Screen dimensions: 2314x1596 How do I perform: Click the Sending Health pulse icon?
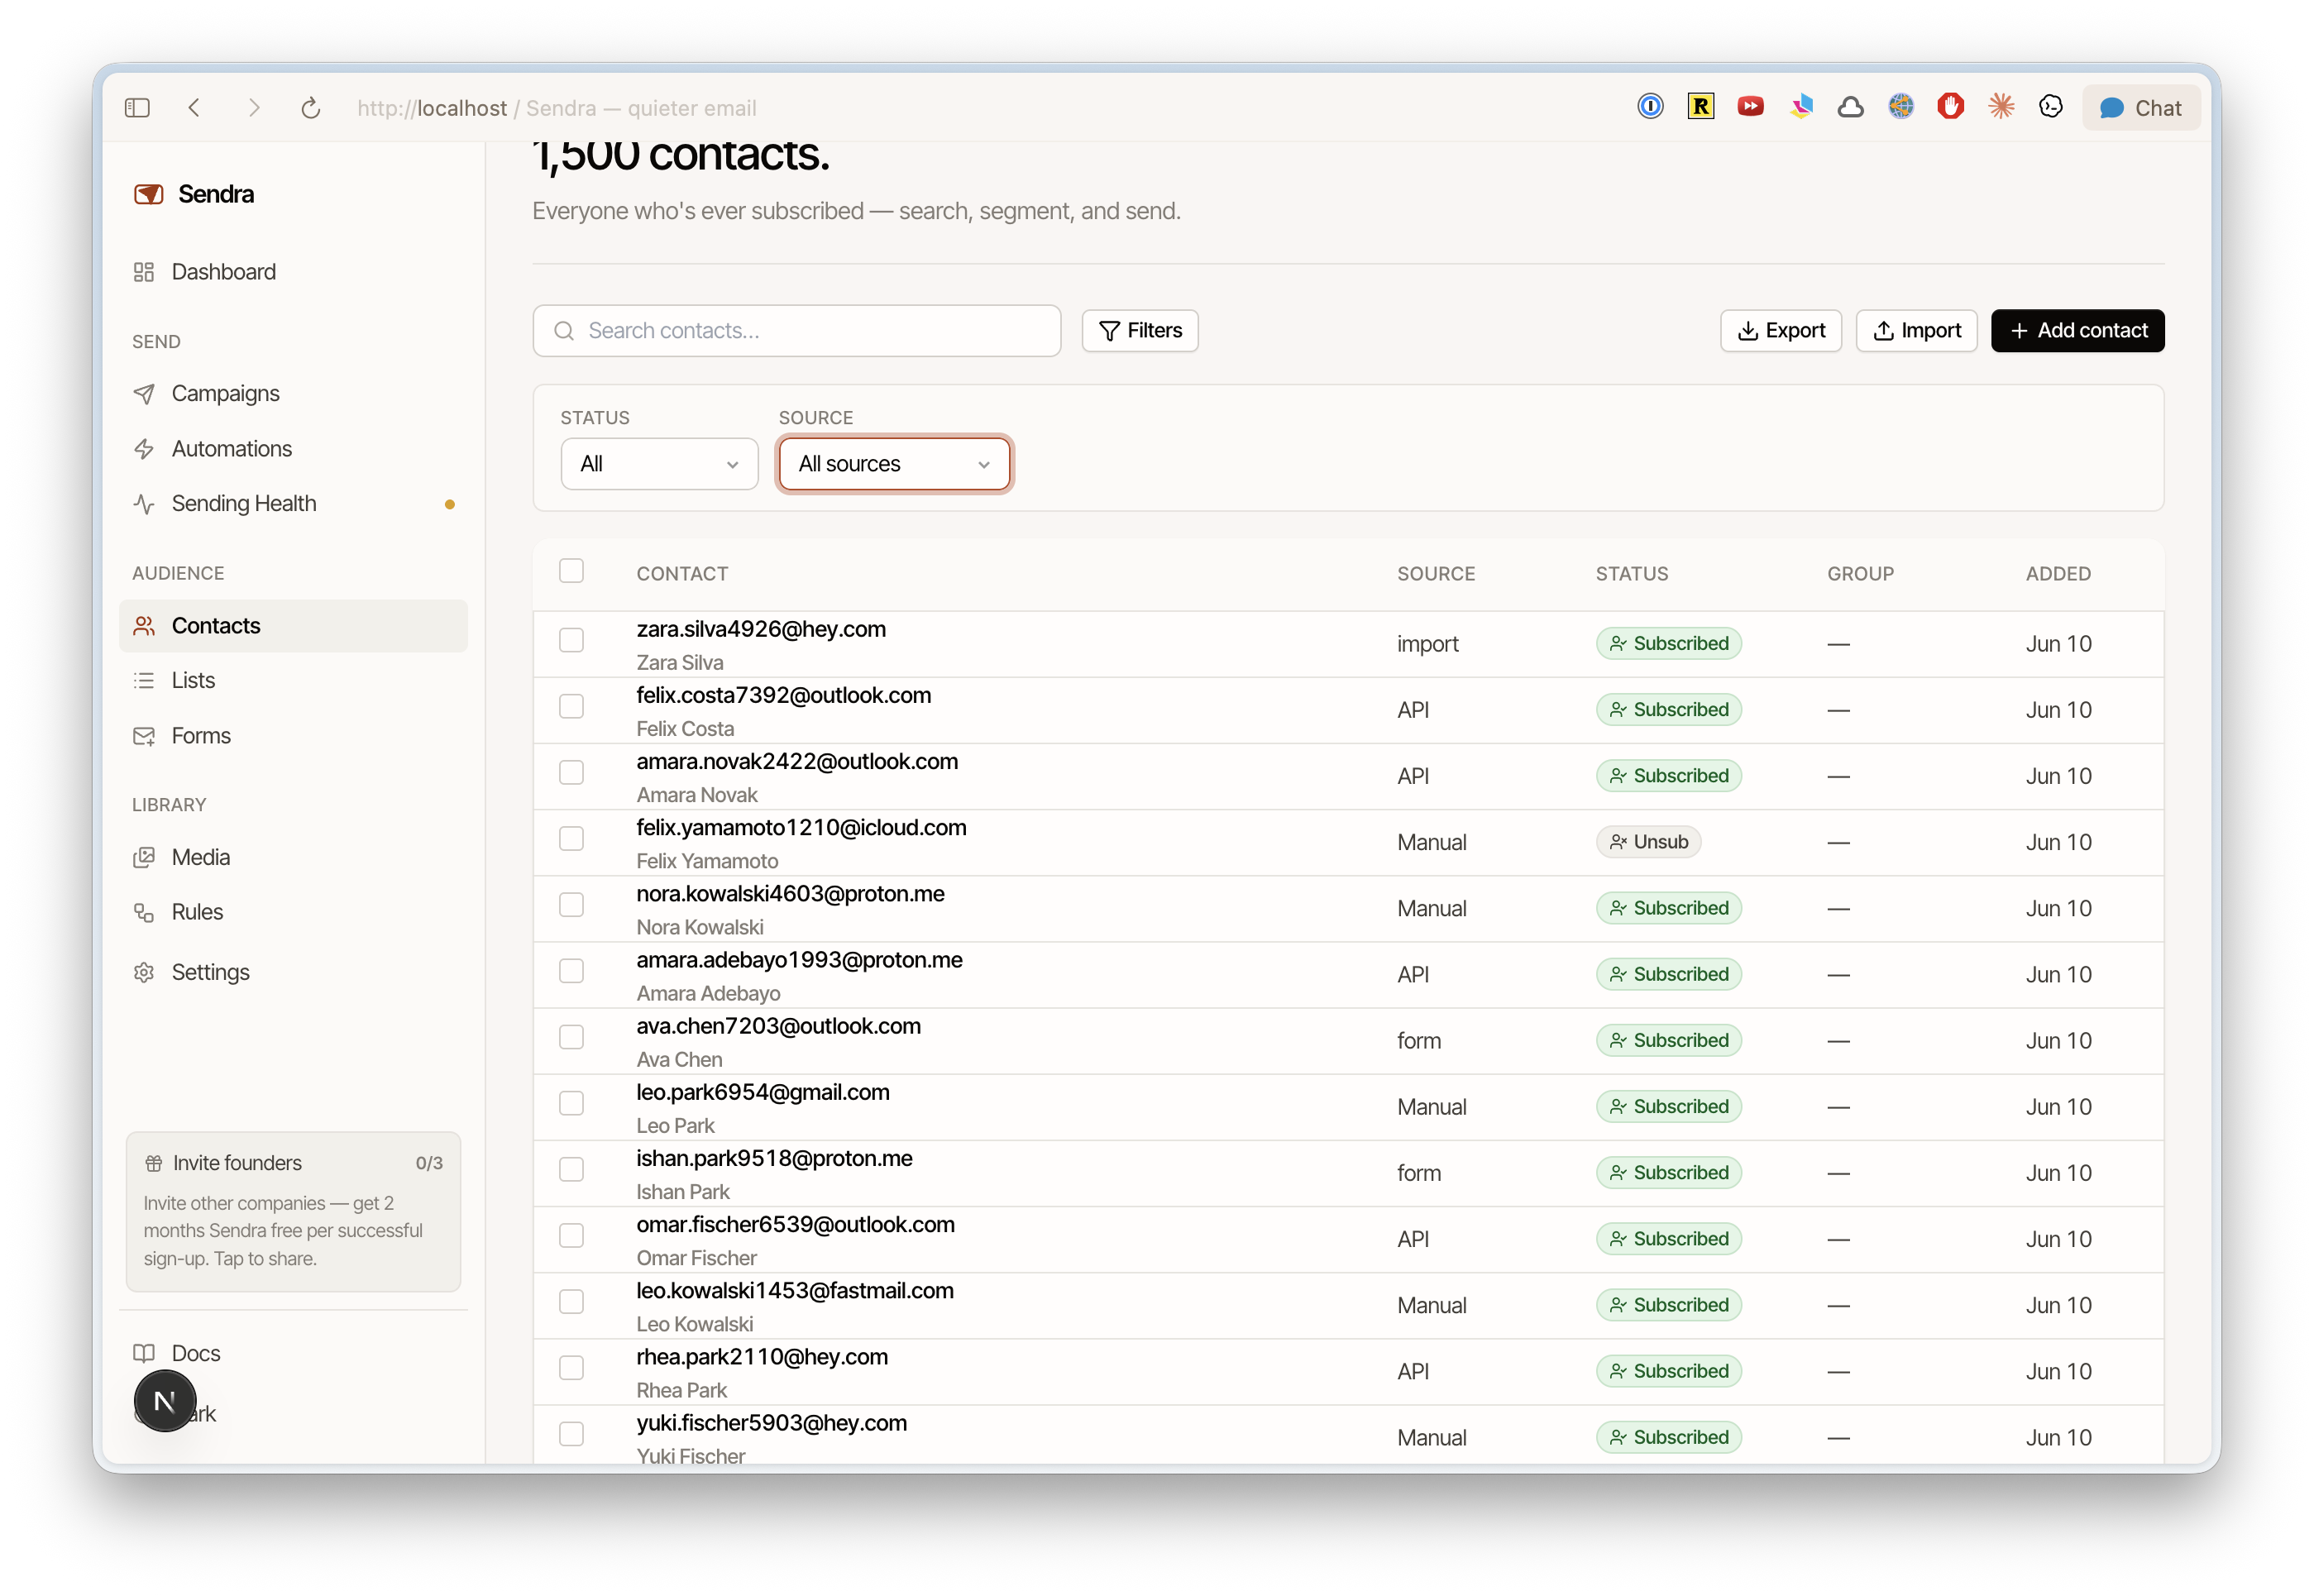pyautogui.click(x=144, y=504)
